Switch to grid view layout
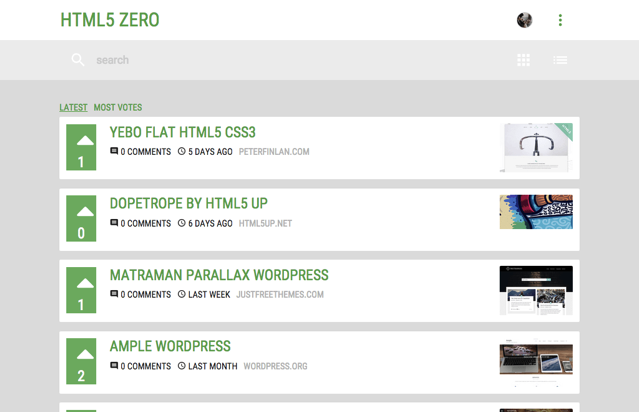 (524, 60)
